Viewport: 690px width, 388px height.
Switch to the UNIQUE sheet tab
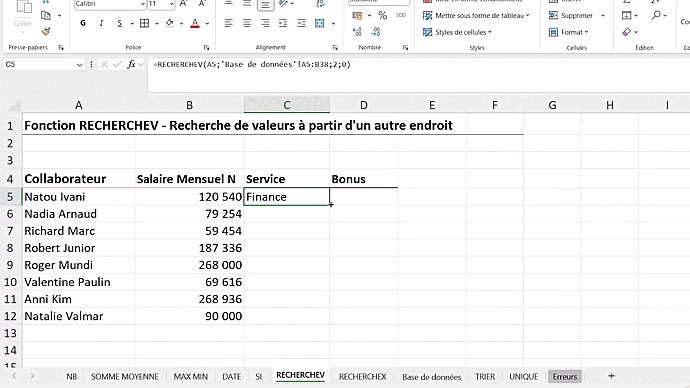pos(524,377)
